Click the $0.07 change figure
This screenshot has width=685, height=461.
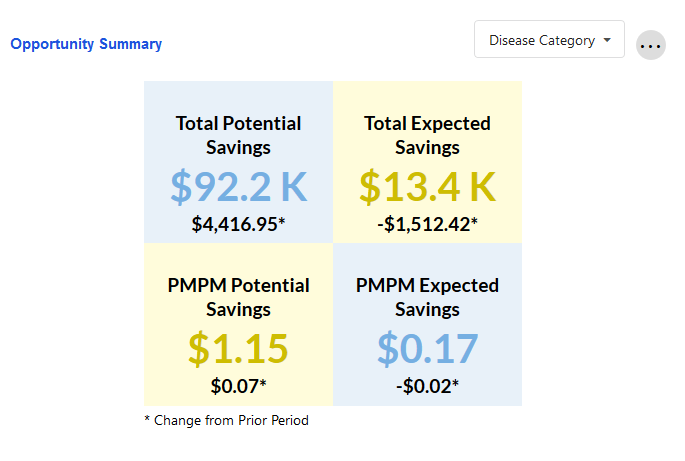coord(235,385)
